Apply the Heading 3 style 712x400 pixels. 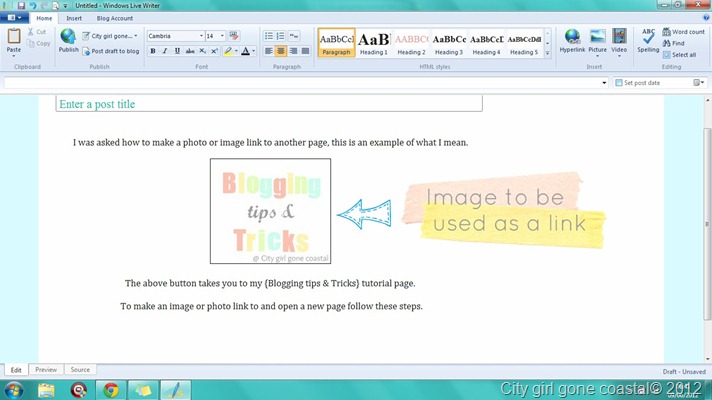pyautogui.click(x=449, y=43)
